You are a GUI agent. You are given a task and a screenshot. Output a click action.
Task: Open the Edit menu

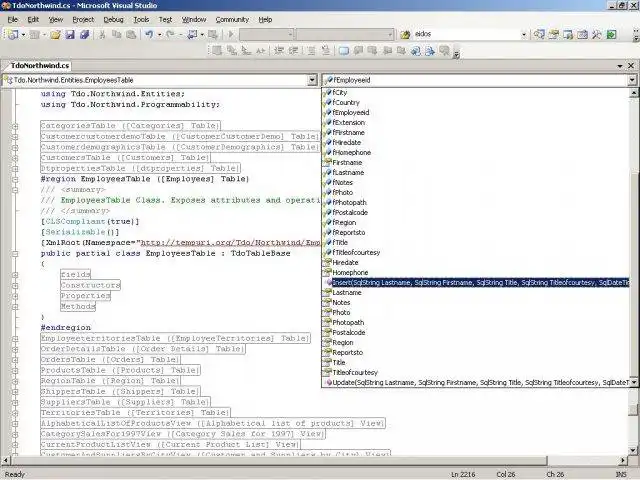tap(33, 20)
